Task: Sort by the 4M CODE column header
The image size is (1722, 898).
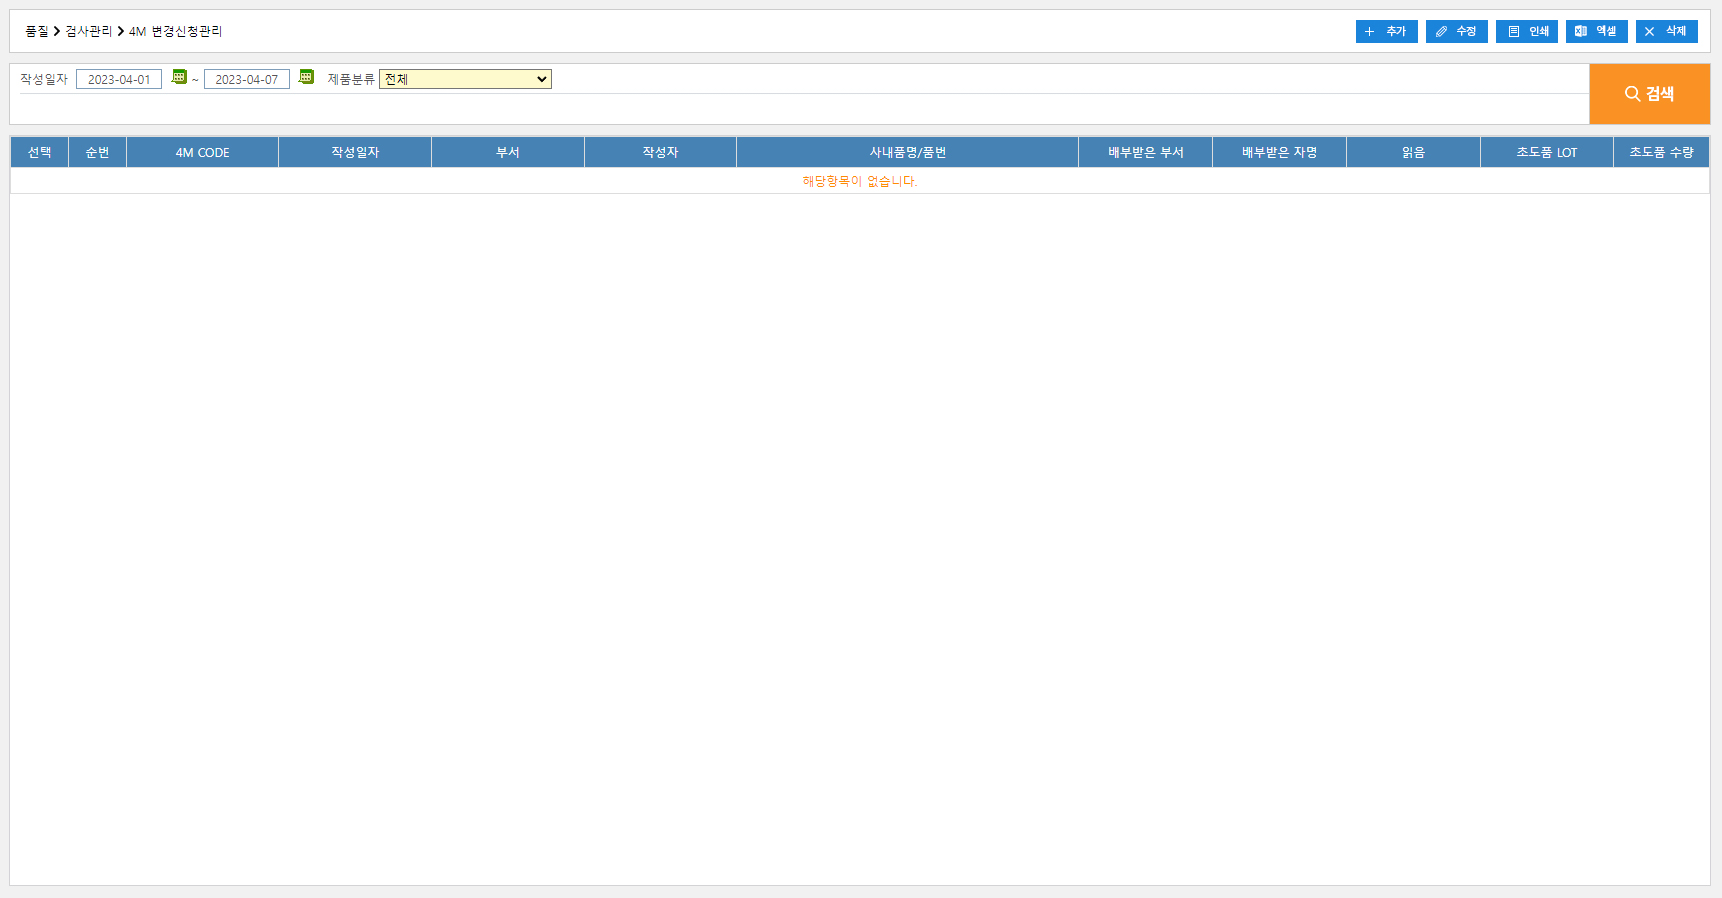Action: click(202, 152)
